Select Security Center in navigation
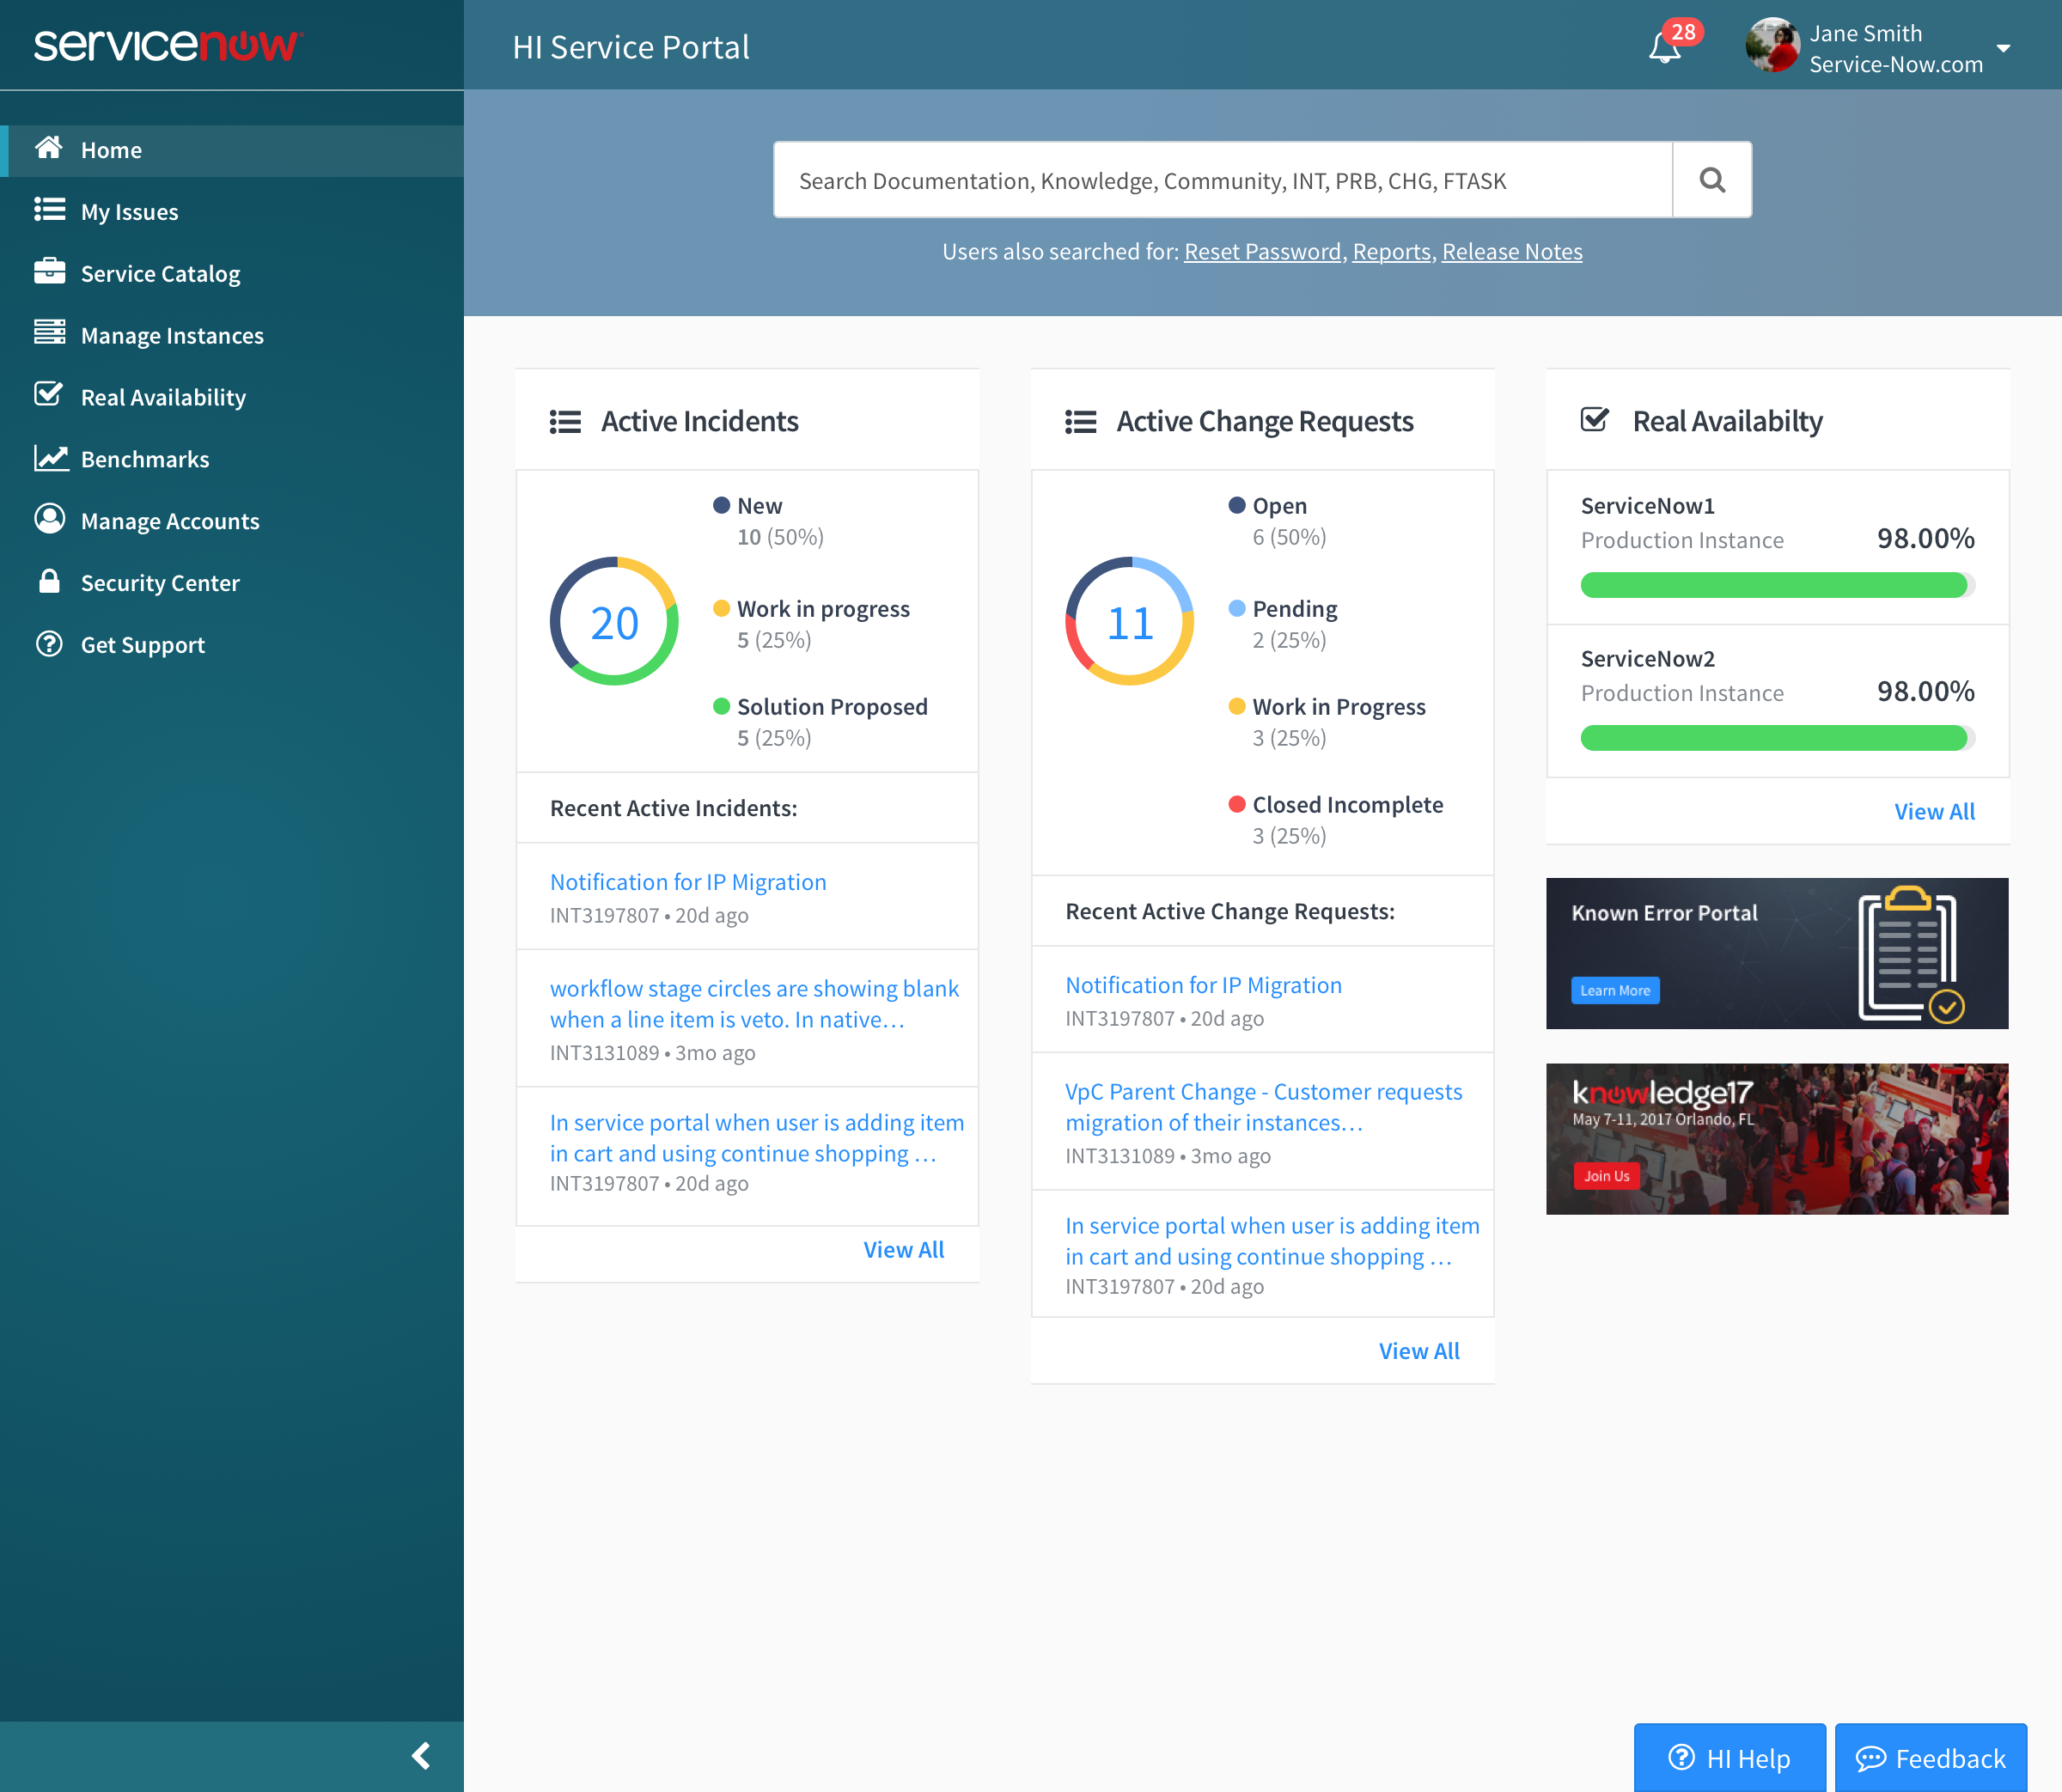The height and width of the screenshot is (1792, 2062). 232,583
